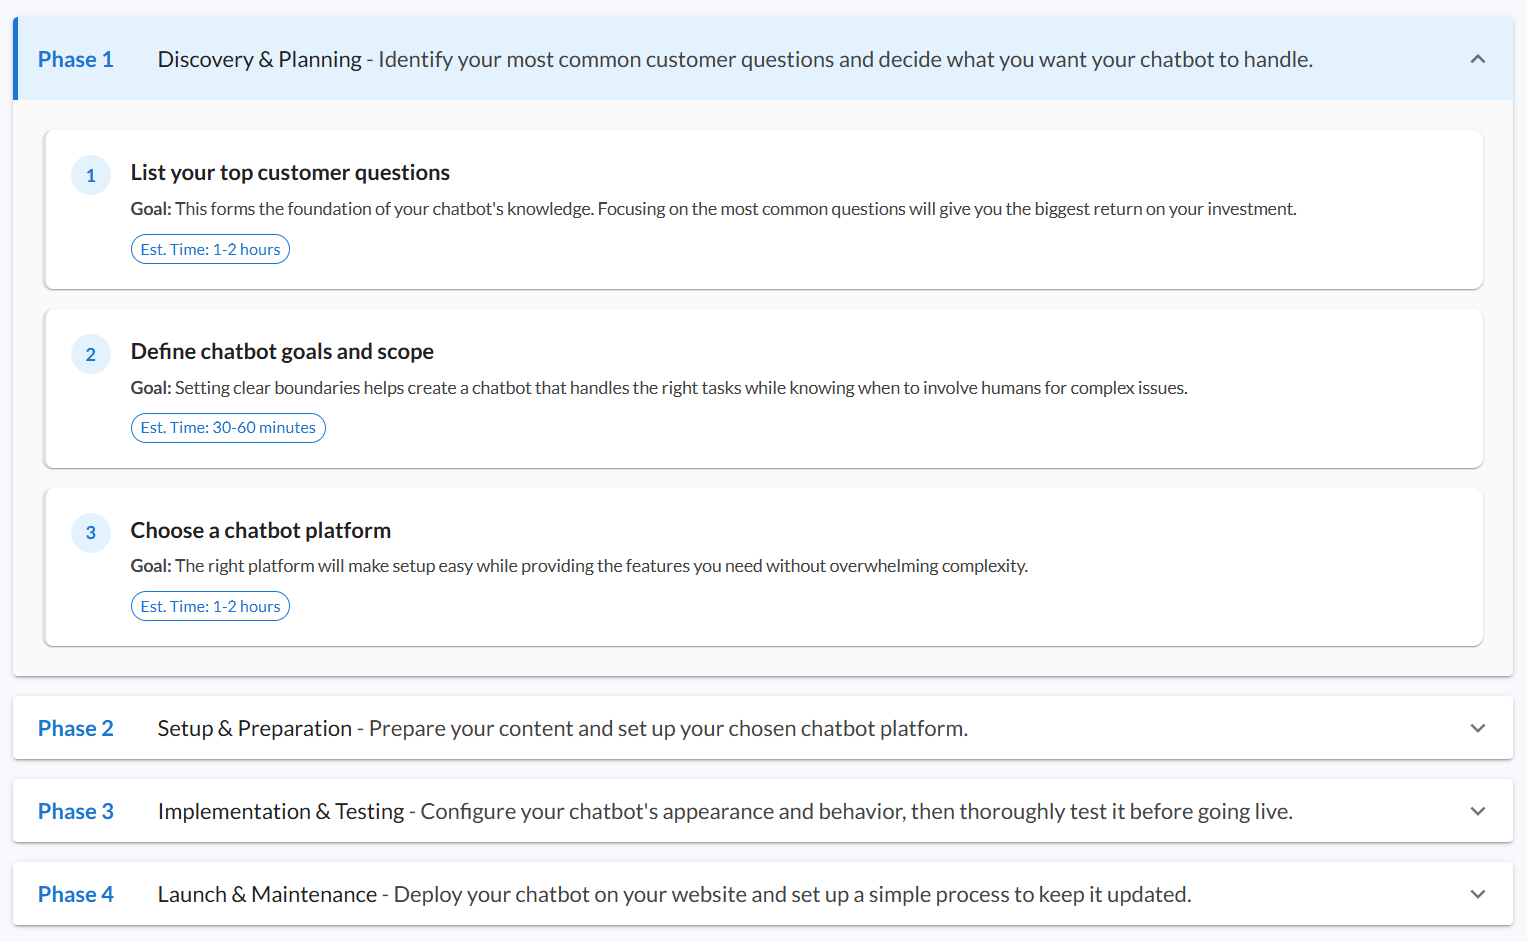The height and width of the screenshot is (942, 1527).
Task: Click the step 1 number badge
Action: [x=91, y=175]
